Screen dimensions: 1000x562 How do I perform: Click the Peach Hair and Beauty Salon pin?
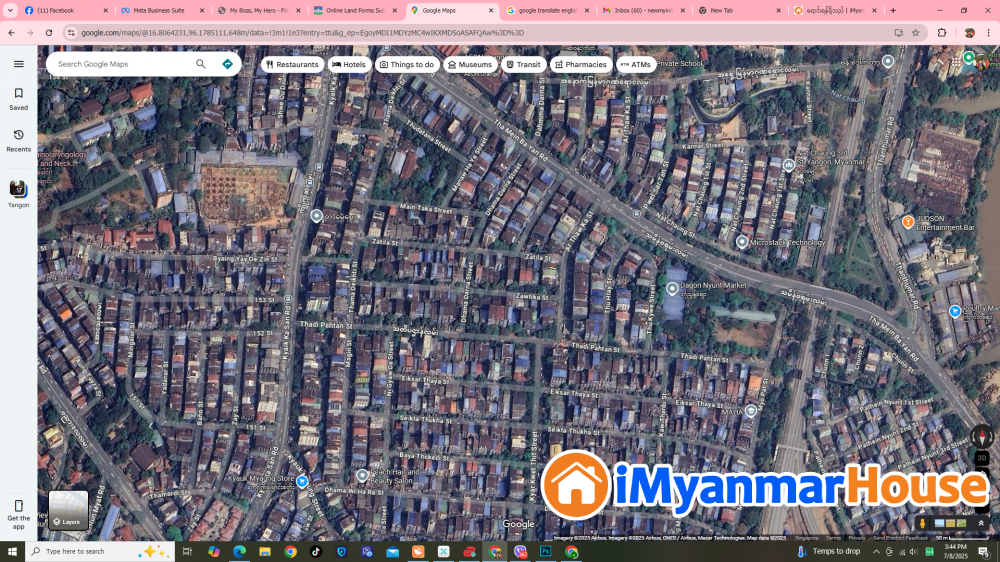362,475
